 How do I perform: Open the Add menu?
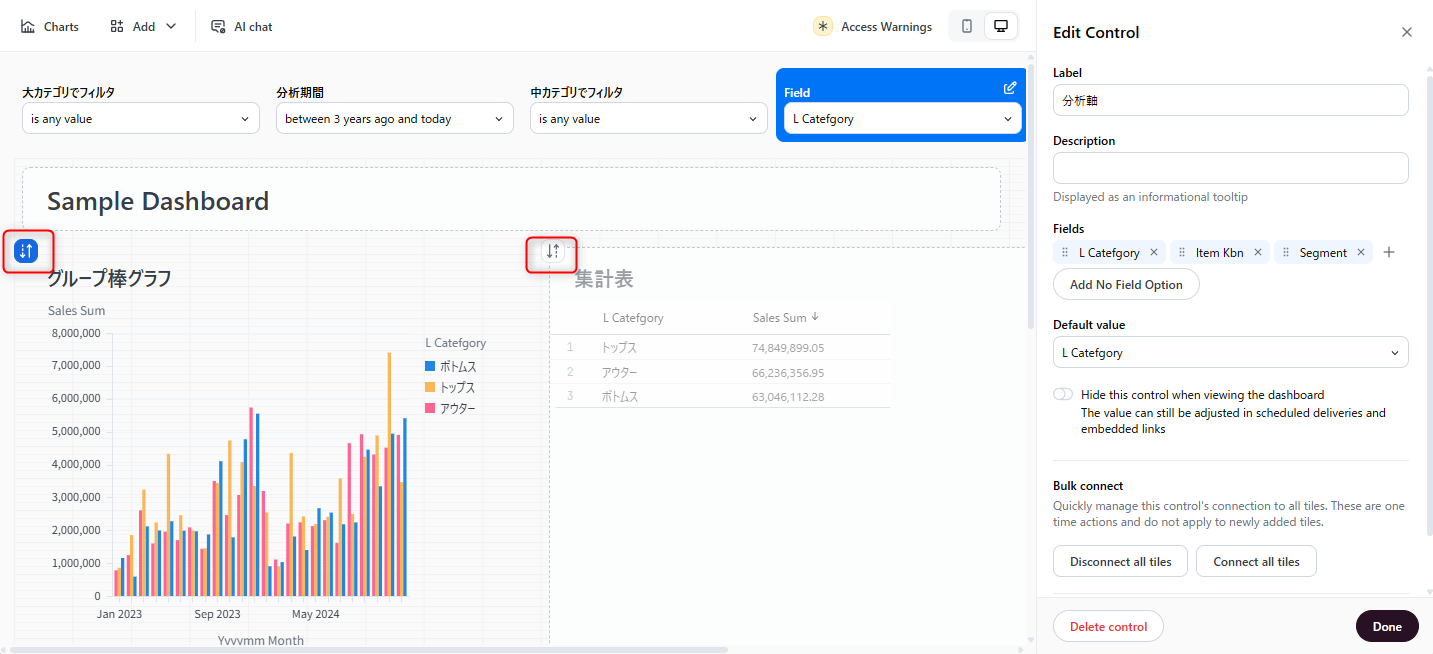pos(143,27)
